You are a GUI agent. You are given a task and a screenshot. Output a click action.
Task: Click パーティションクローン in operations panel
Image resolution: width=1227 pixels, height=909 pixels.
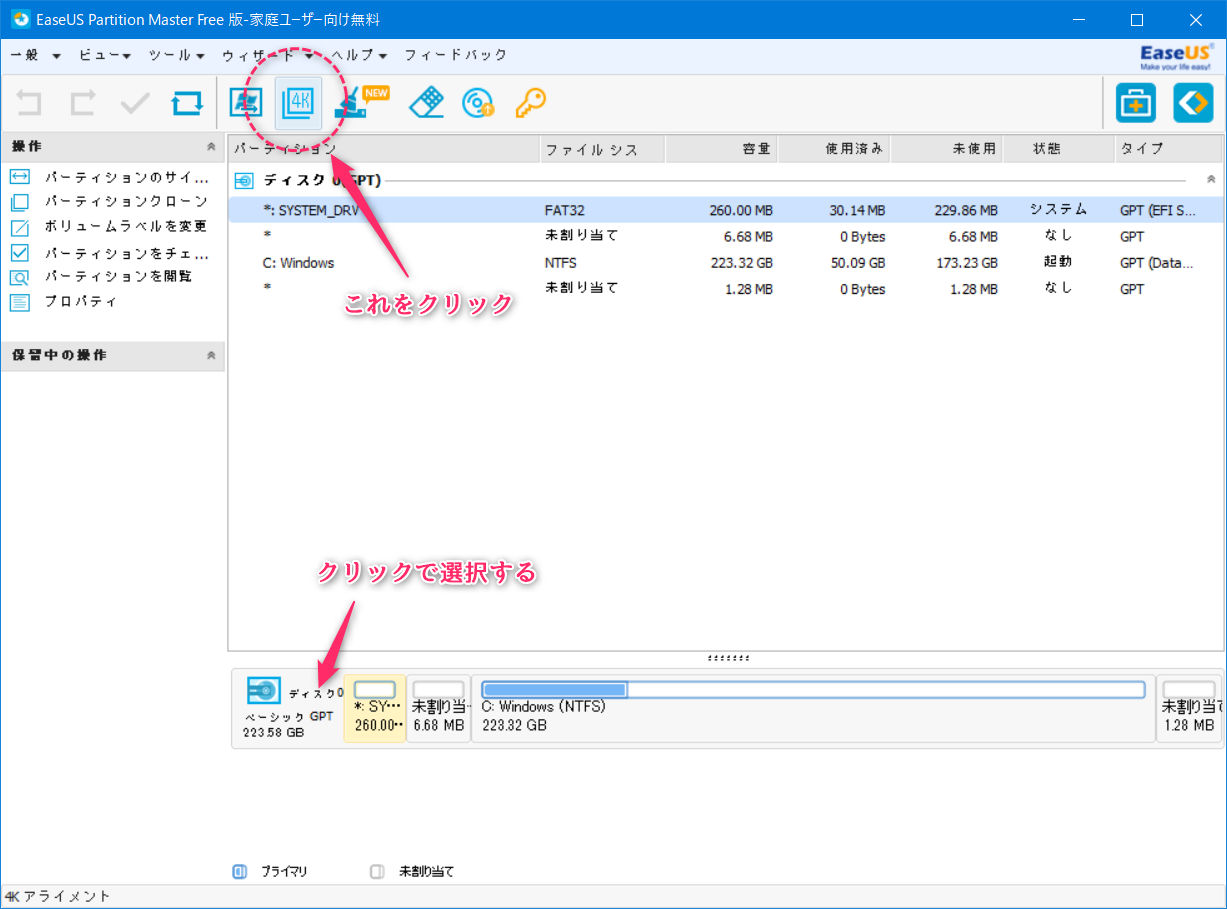pos(125,202)
